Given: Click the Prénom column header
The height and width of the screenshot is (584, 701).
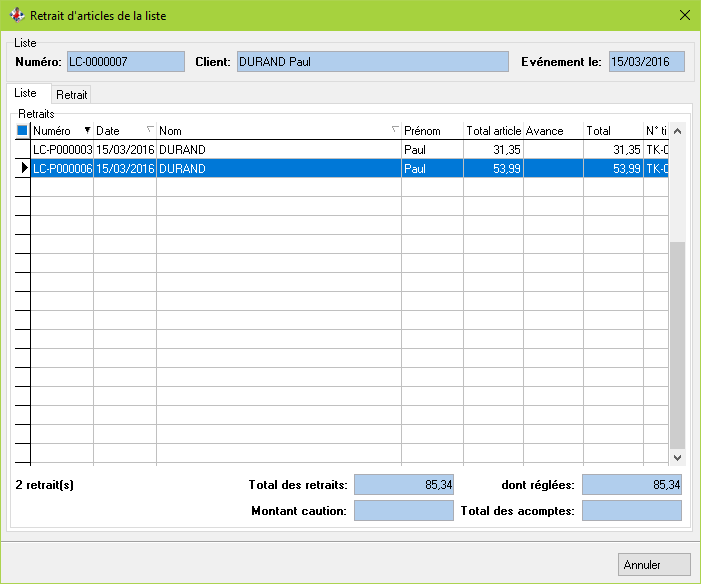Looking at the screenshot, I should pyautogui.click(x=432, y=131).
